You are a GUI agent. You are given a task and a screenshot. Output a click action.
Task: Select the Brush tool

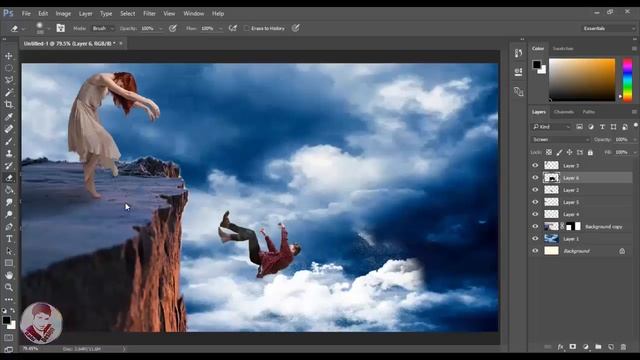(9, 141)
